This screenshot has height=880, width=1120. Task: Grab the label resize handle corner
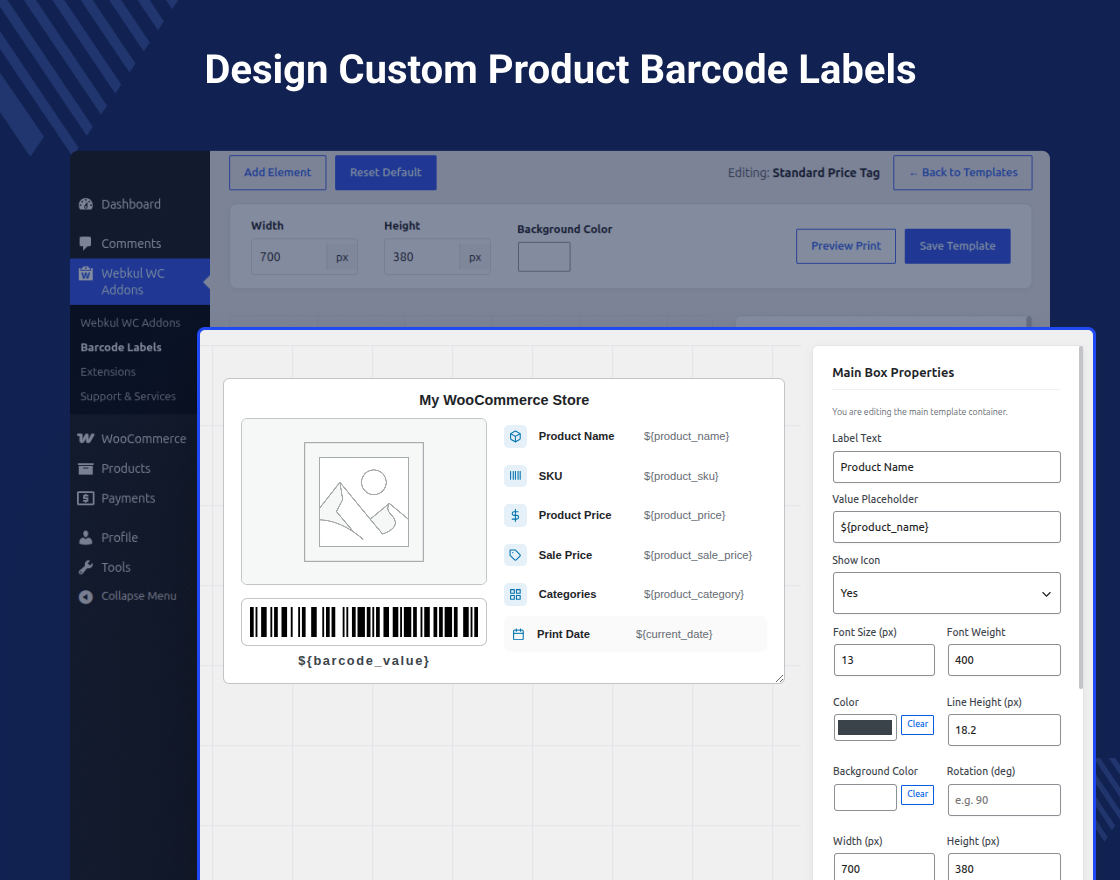tap(779, 679)
